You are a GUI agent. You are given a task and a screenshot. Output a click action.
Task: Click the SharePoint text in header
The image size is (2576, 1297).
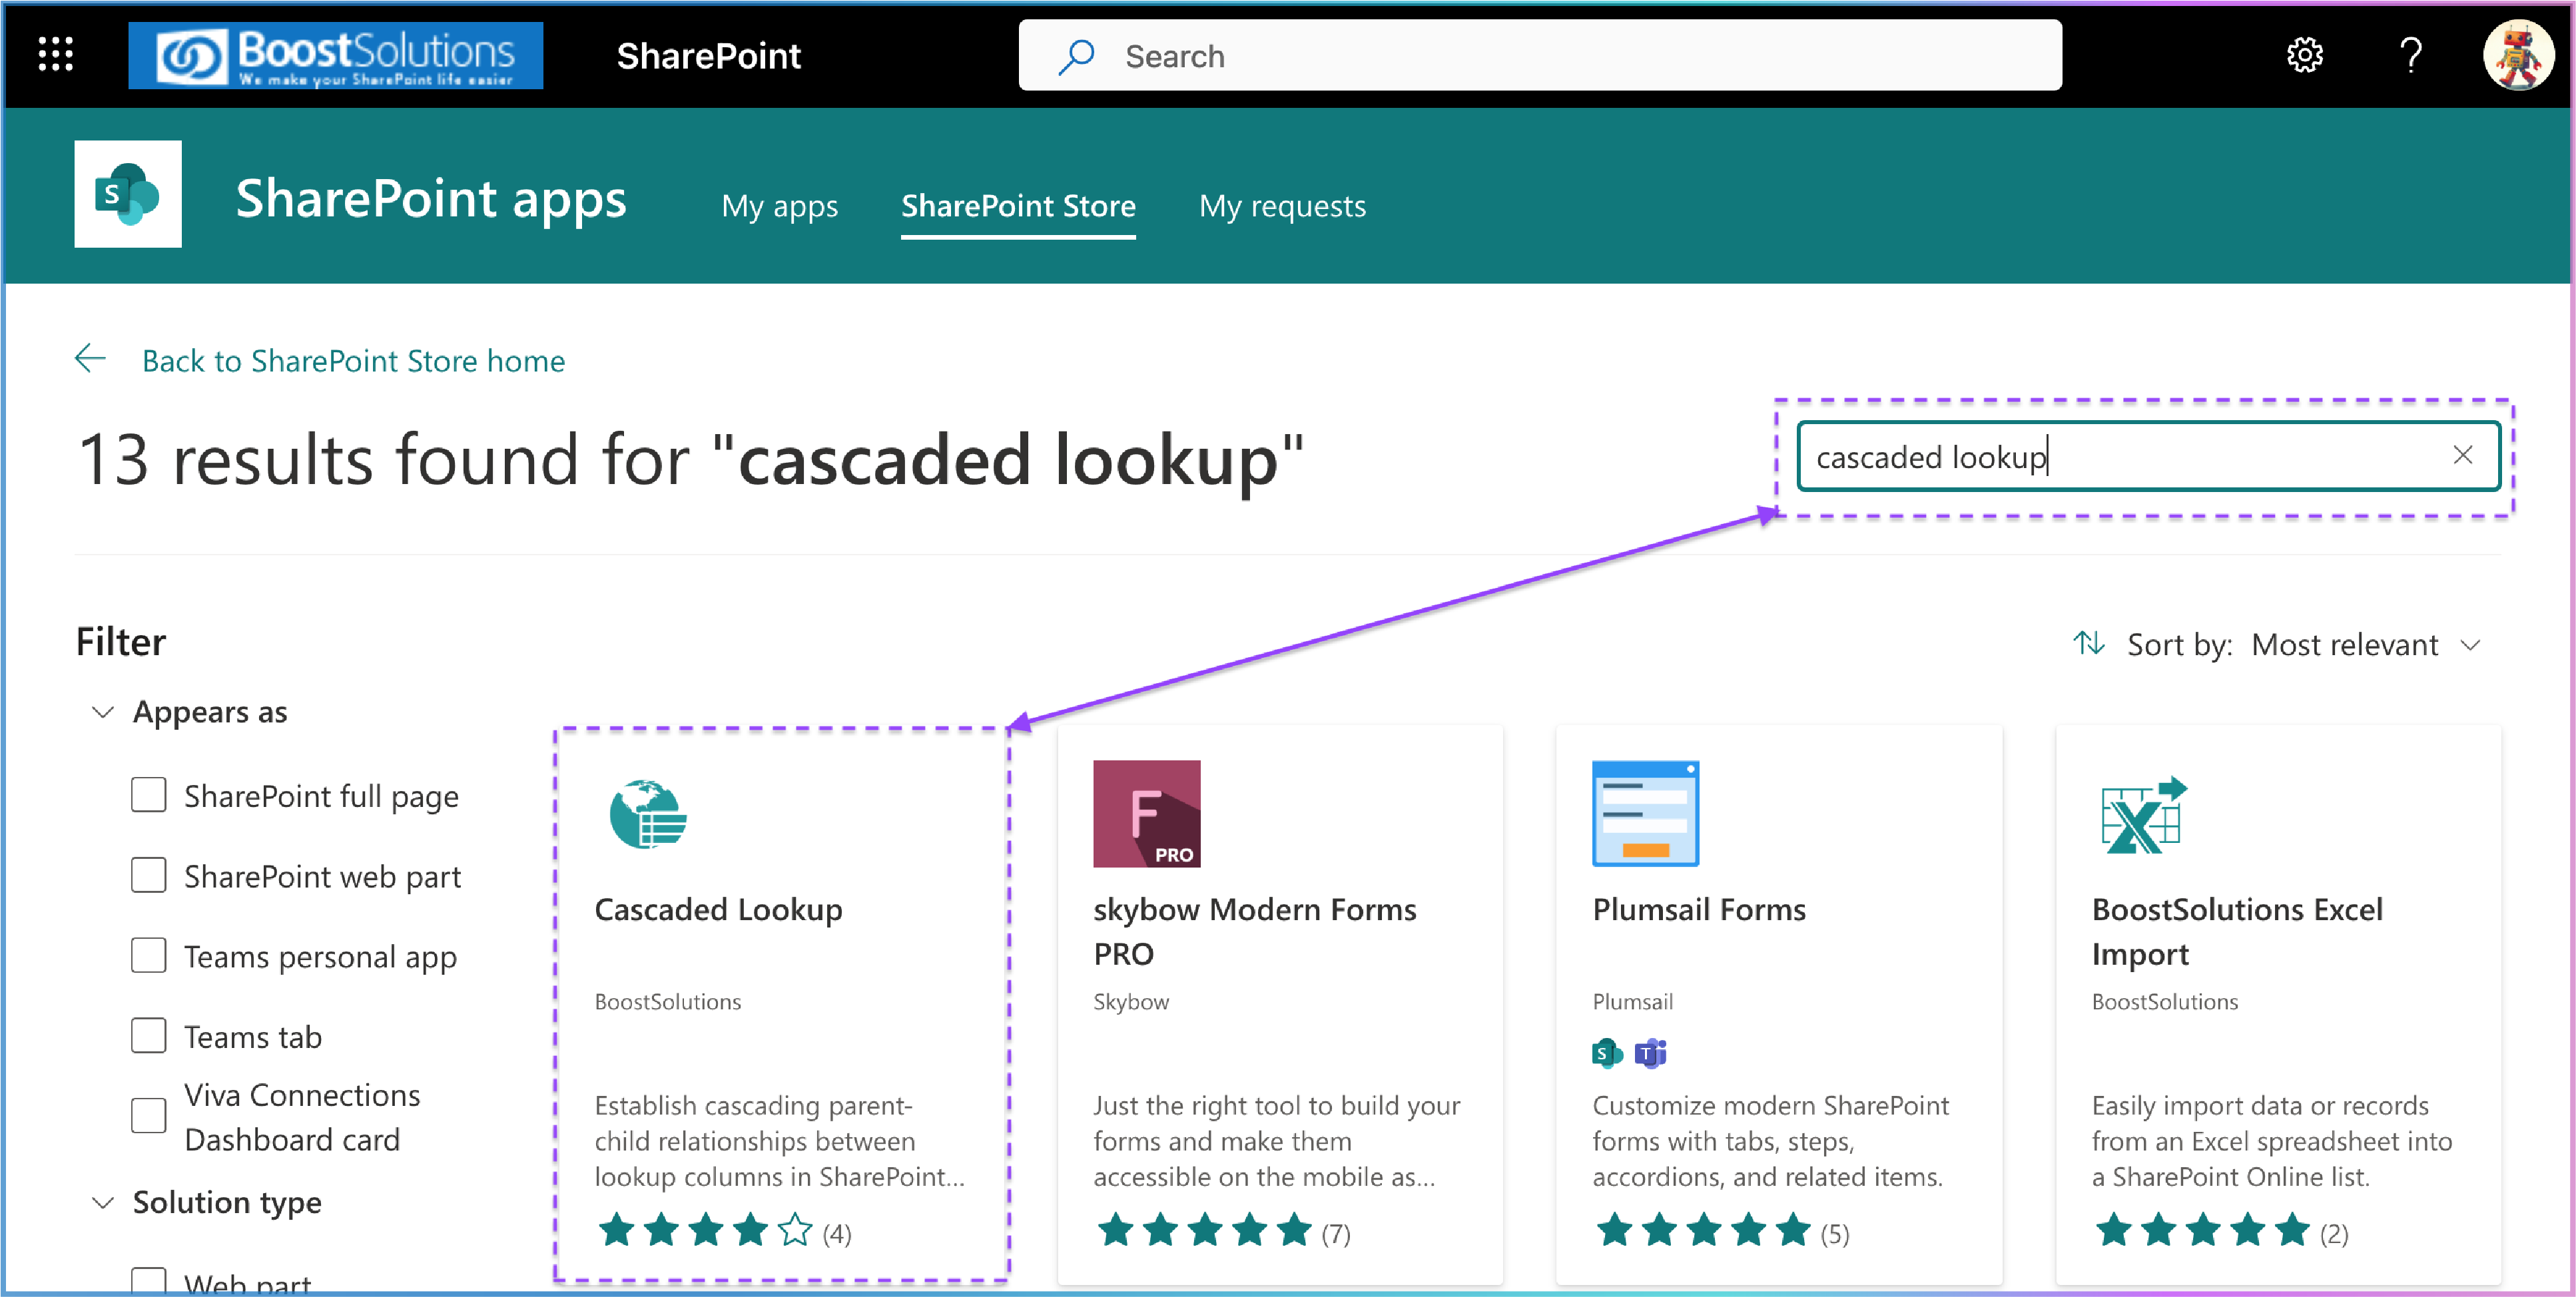point(708,56)
